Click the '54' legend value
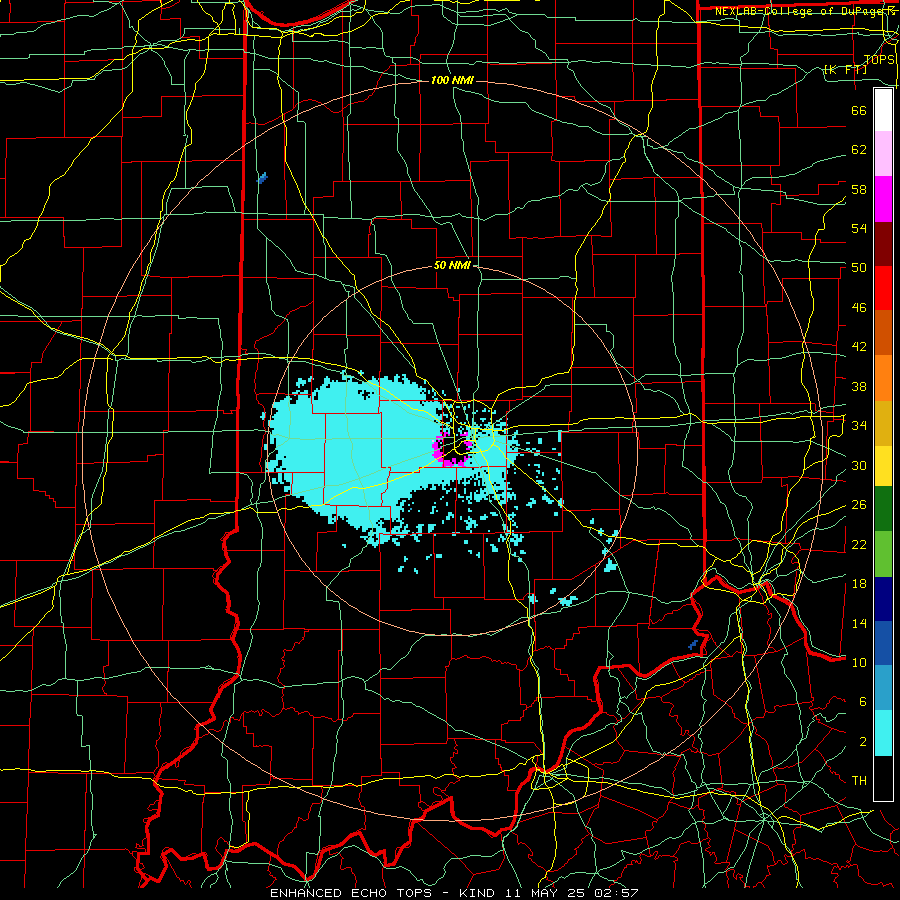 859,228
